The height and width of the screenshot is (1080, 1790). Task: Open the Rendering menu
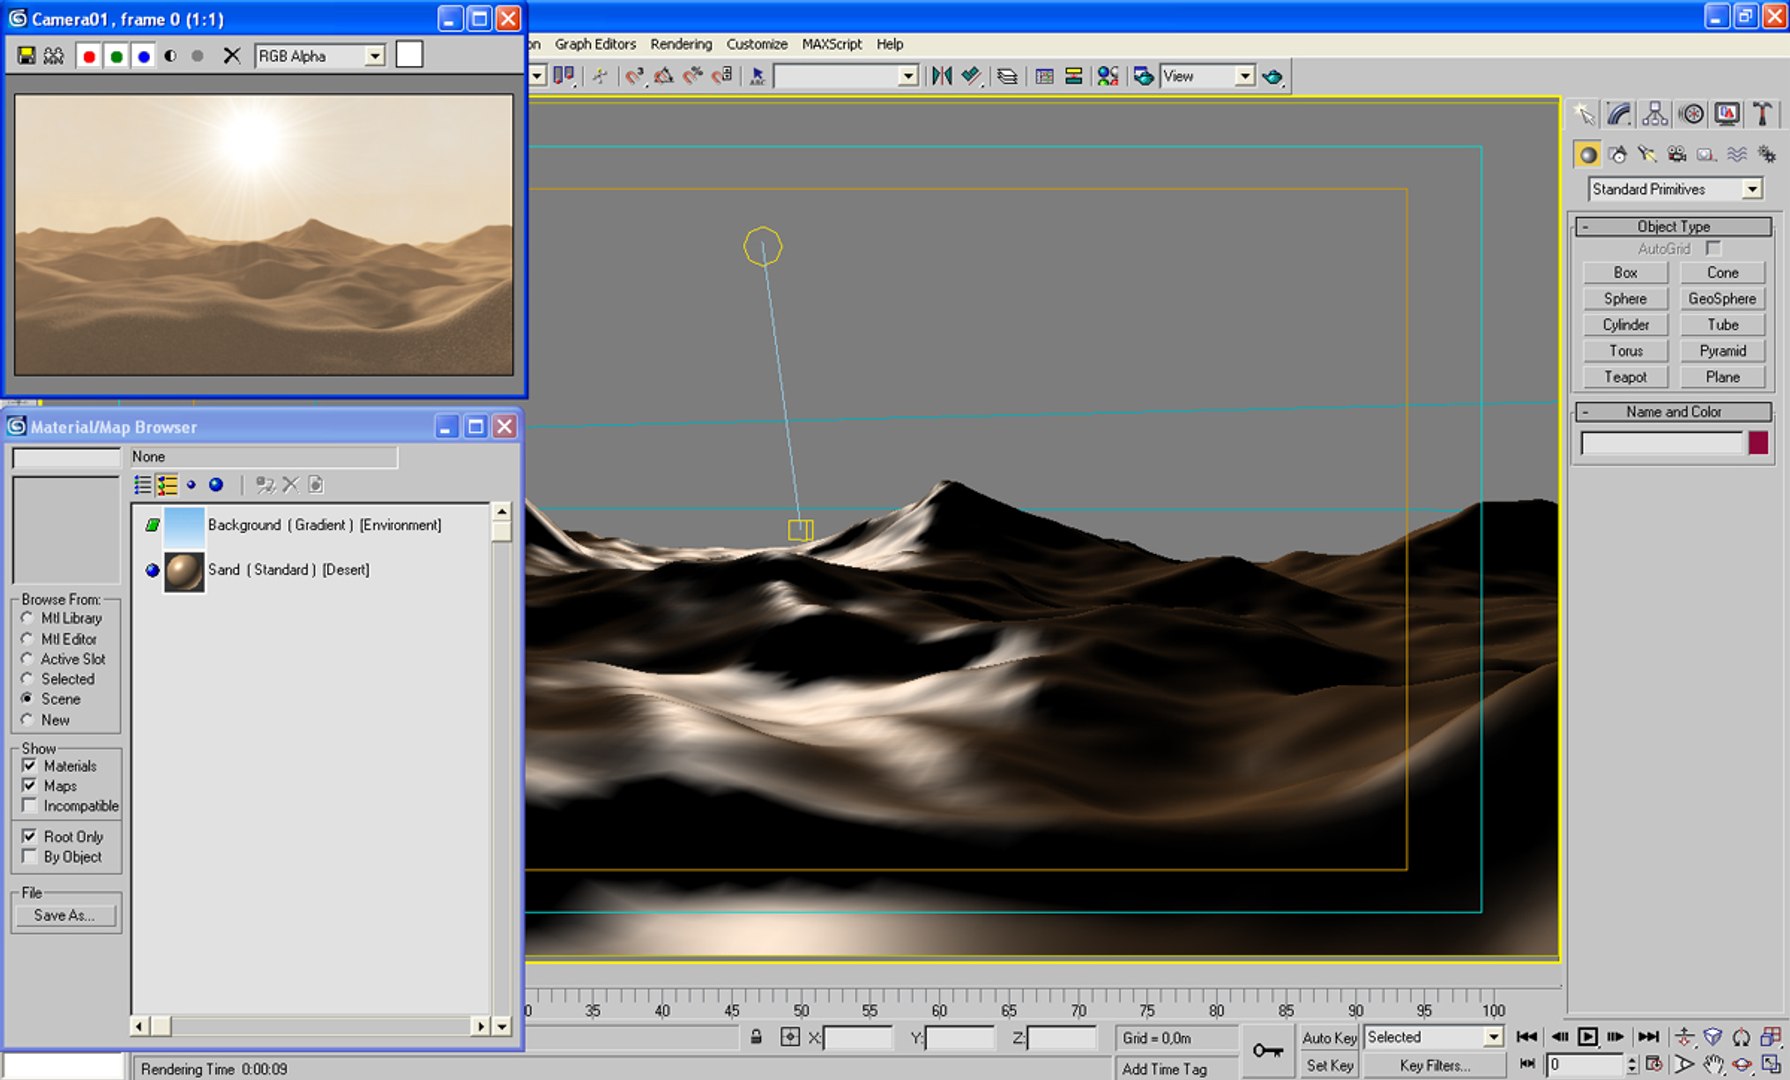(x=681, y=44)
